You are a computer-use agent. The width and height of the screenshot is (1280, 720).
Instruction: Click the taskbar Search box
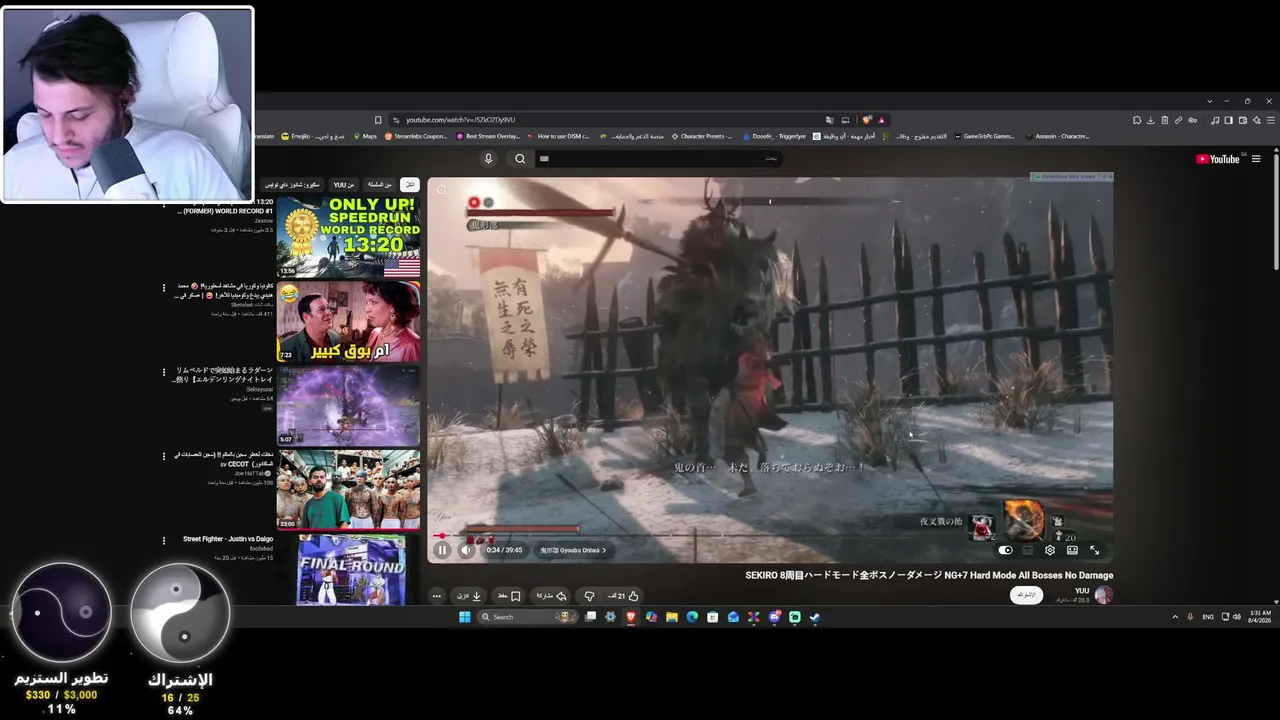[x=527, y=617]
